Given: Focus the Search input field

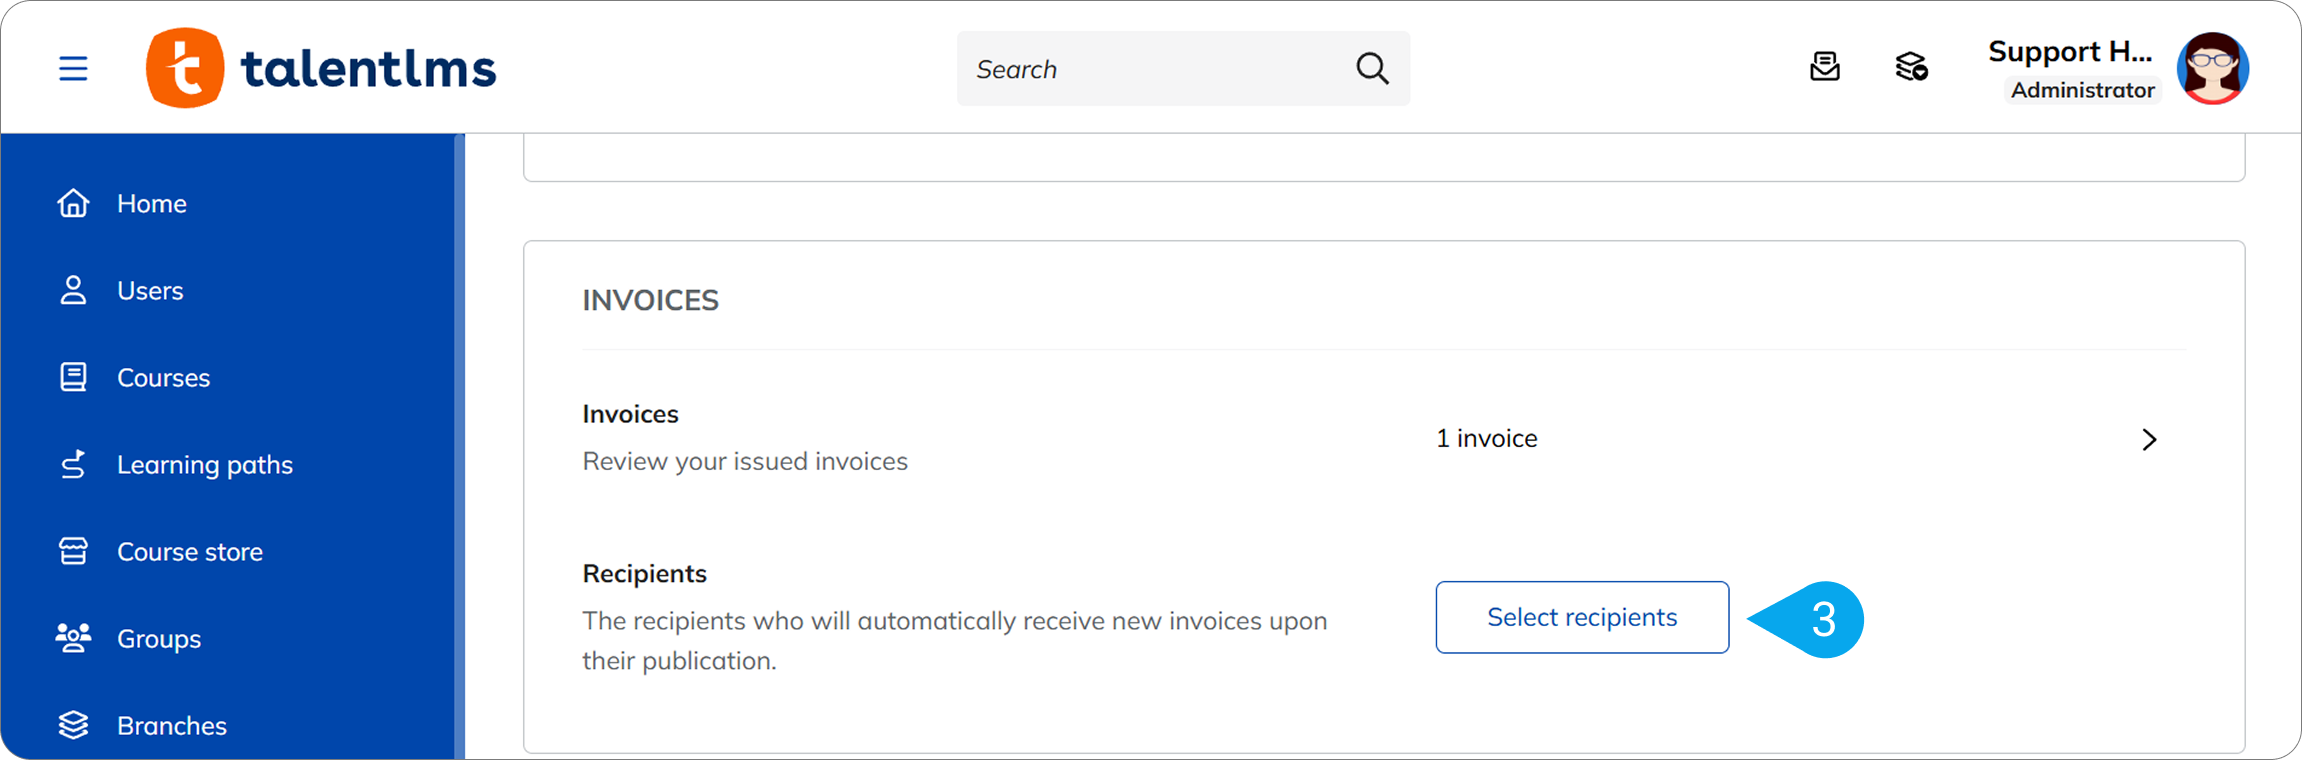Looking at the screenshot, I should tap(1150, 69).
